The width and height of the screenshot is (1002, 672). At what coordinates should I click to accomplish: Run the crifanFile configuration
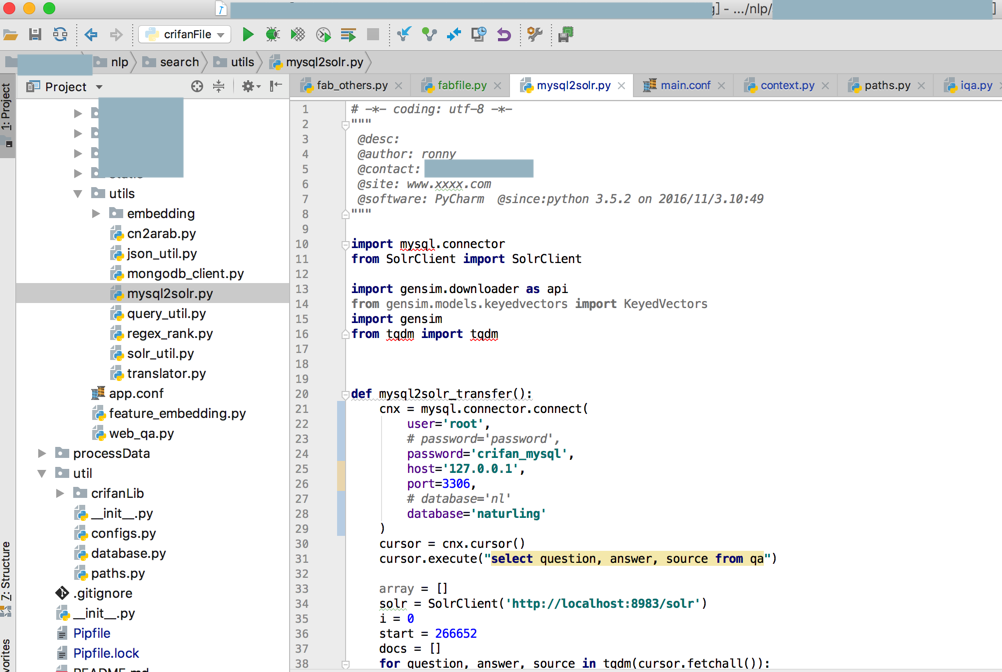tap(248, 34)
